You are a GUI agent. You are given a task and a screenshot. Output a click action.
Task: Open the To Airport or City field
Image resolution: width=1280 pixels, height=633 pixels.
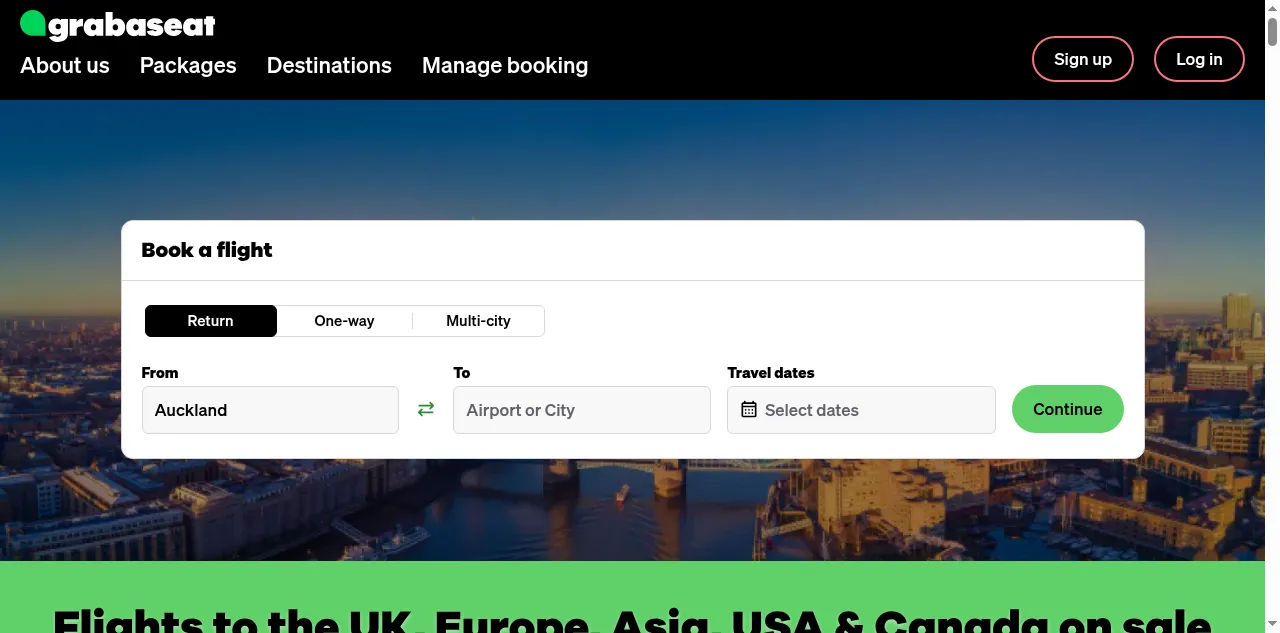click(581, 410)
